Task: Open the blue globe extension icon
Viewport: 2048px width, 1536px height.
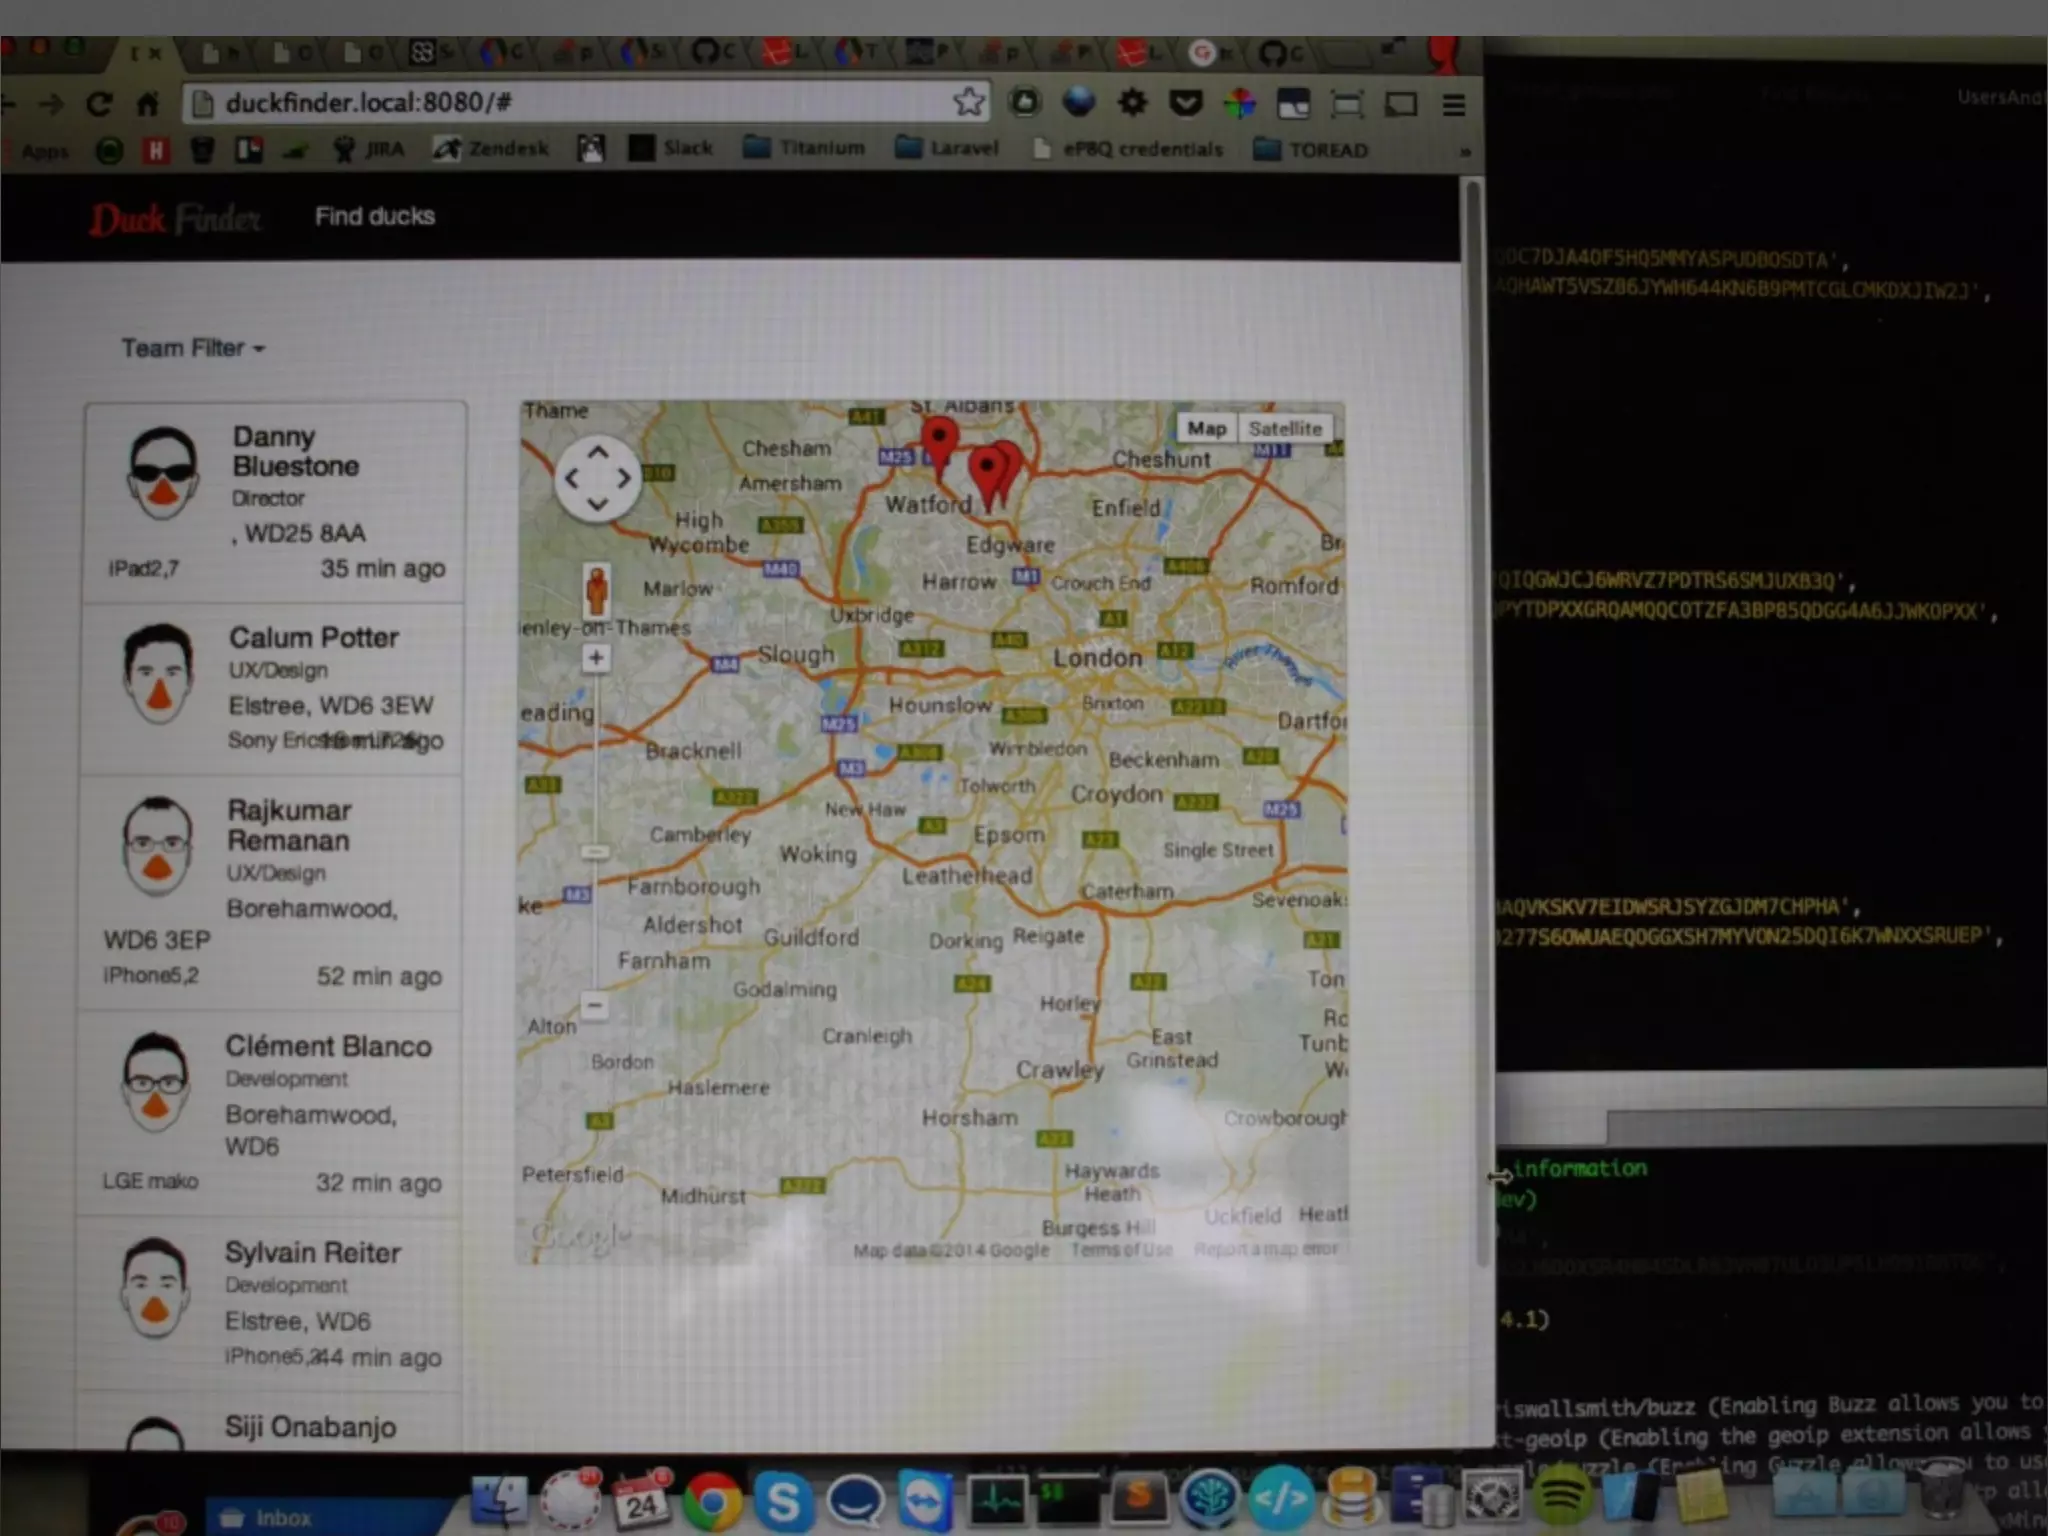Action: click(1079, 101)
